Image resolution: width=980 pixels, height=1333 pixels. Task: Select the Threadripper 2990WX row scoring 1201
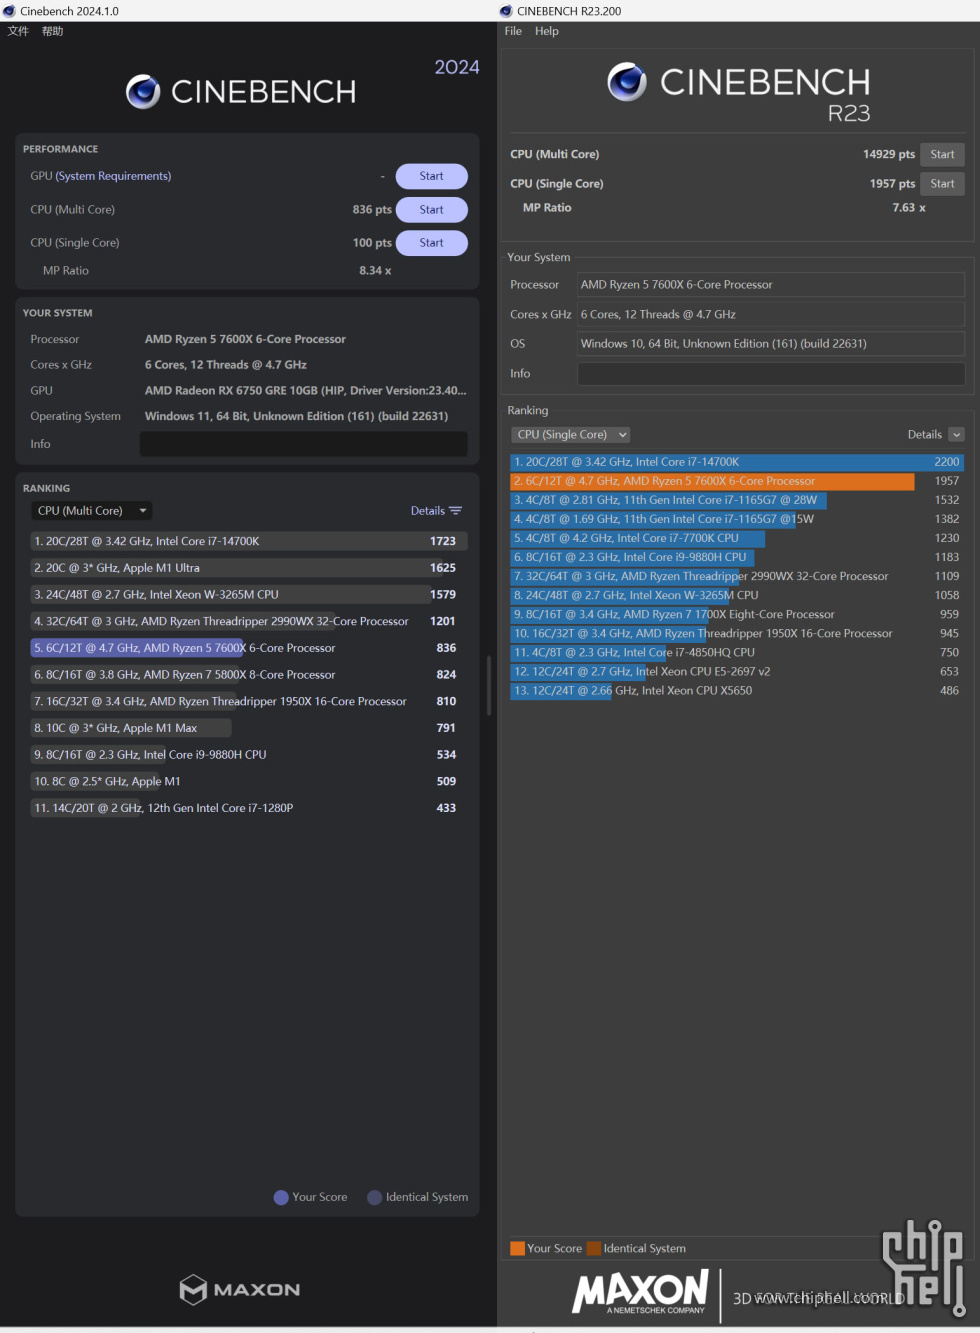tap(247, 621)
